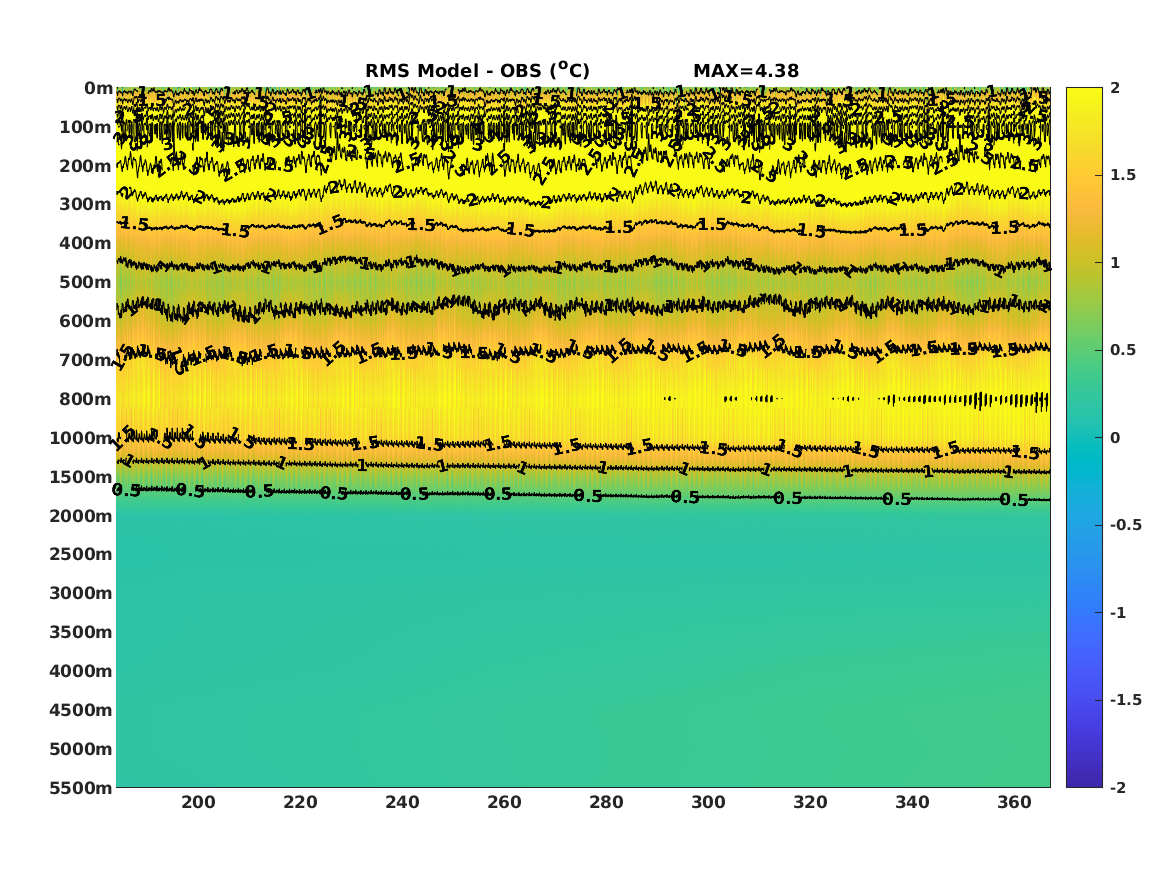Click the '300m' depth axis label

click(86, 205)
